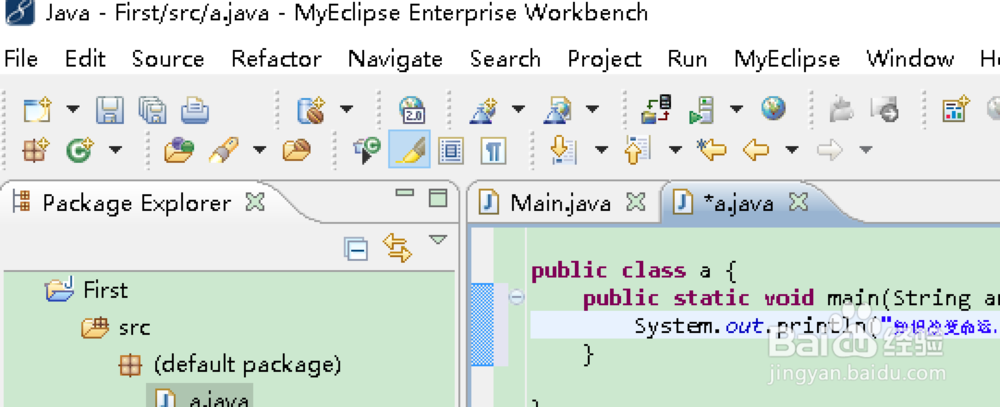
Task: Click the New Java Class icon
Action: [80, 151]
